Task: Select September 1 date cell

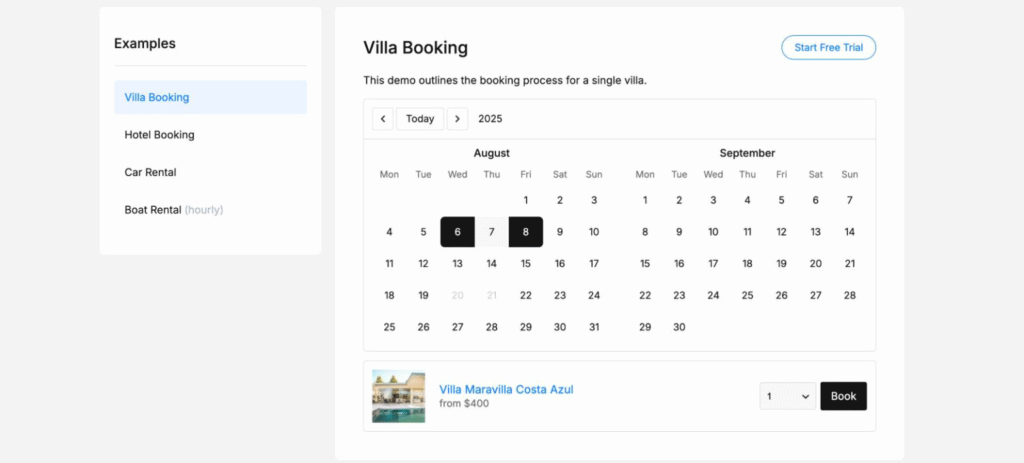Action: tap(645, 200)
